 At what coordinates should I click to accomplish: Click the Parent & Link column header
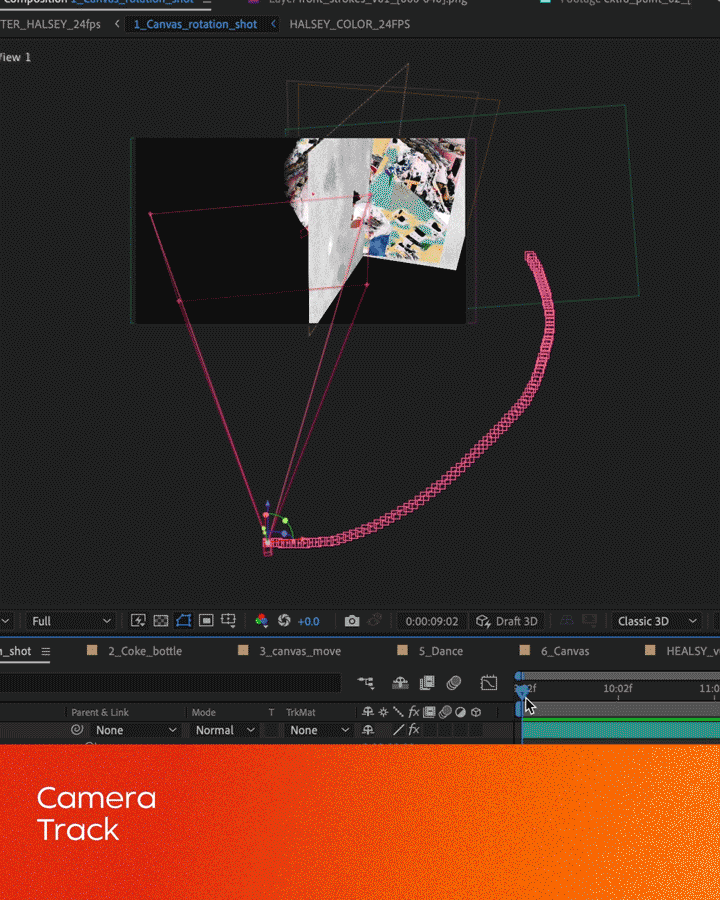point(100,712)
